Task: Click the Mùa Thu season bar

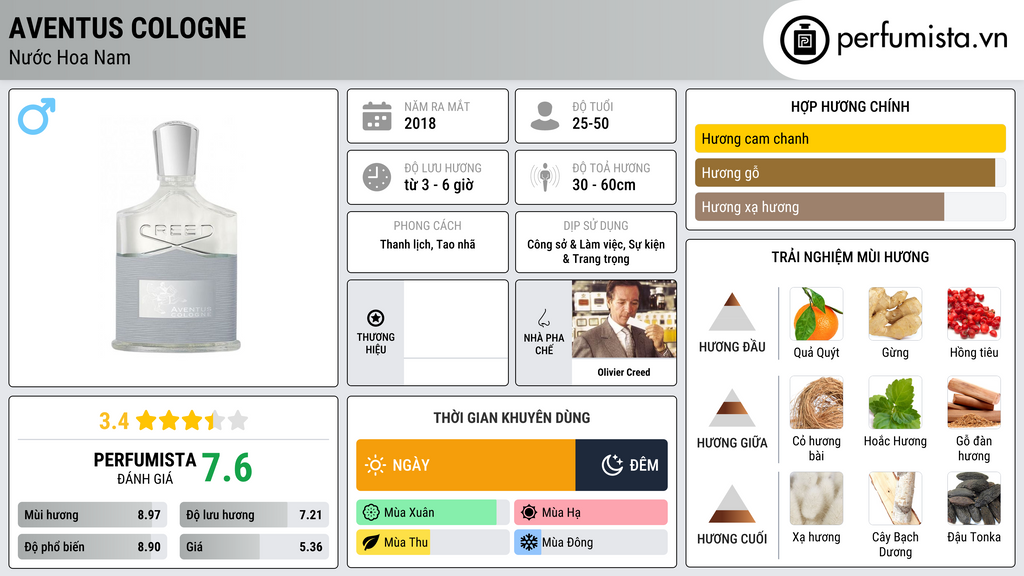Action: coord(433,542)
